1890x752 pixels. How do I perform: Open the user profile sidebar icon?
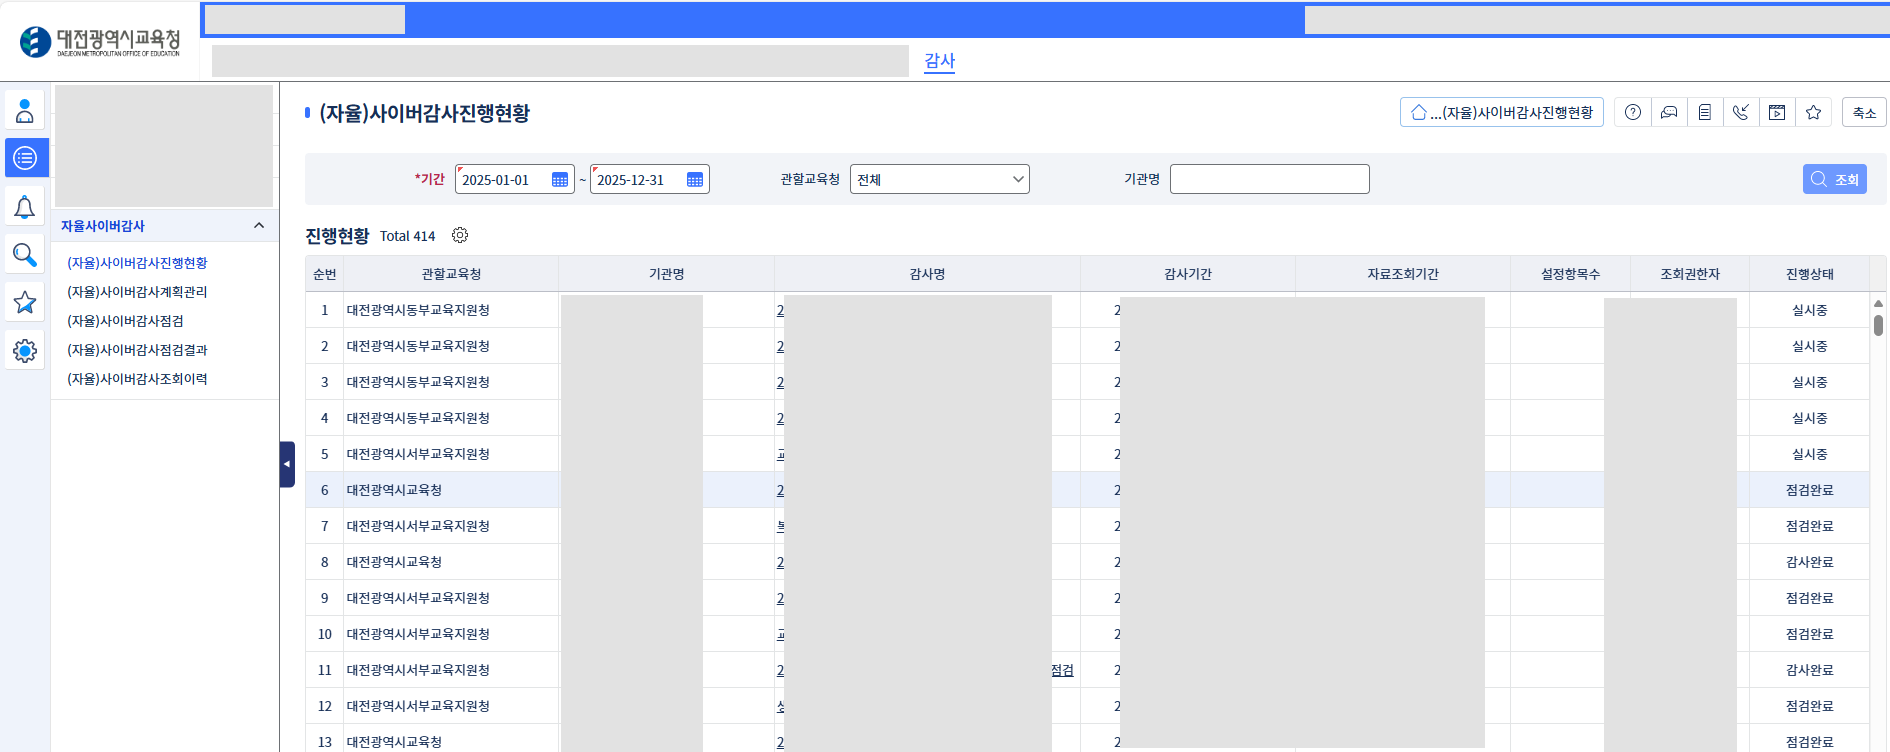25,111
